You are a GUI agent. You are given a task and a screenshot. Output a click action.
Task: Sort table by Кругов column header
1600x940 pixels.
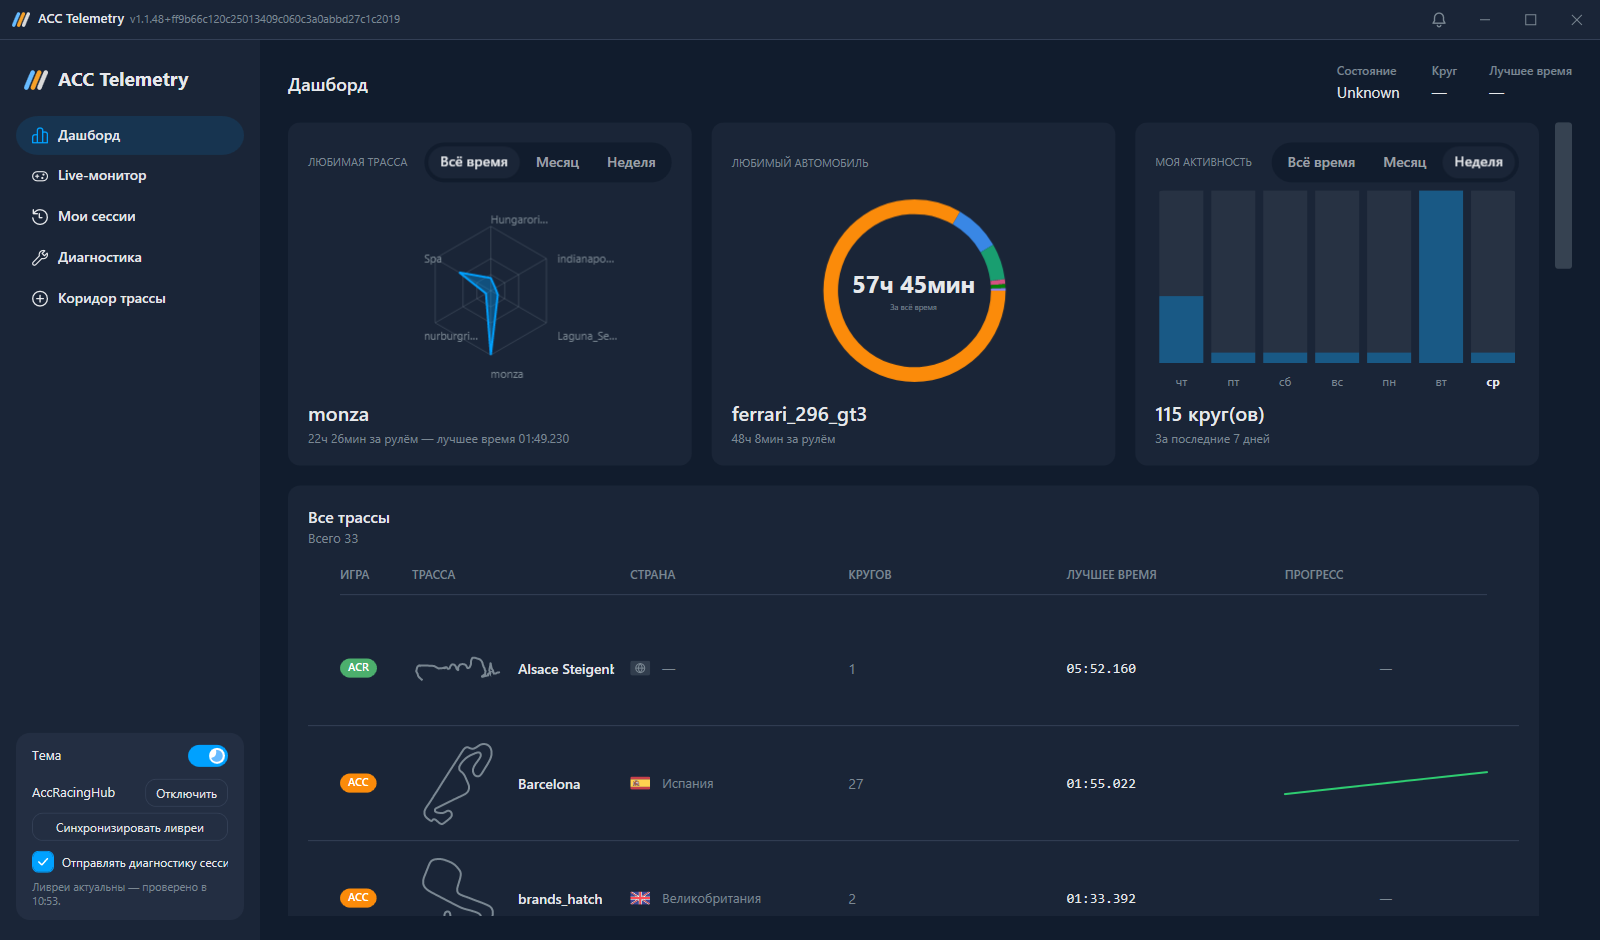pyautogui.click(x=869, y=575)
